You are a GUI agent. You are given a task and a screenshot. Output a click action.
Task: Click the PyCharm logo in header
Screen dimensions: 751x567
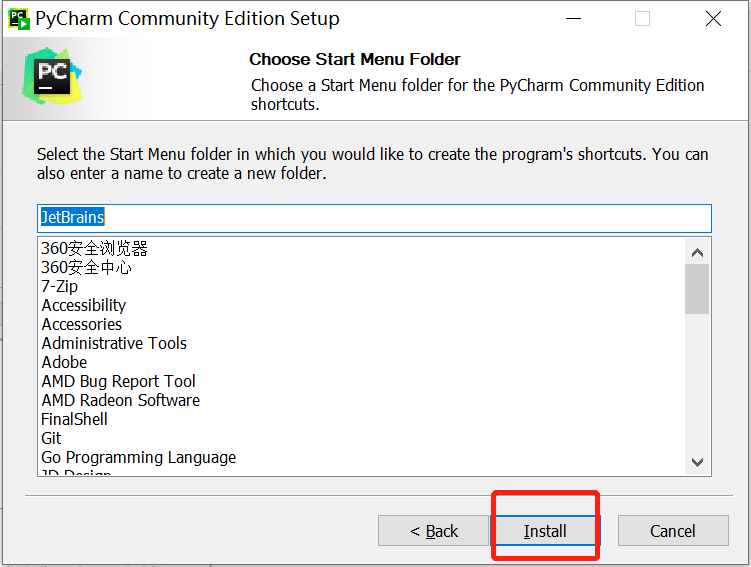(x=52, y=76)
